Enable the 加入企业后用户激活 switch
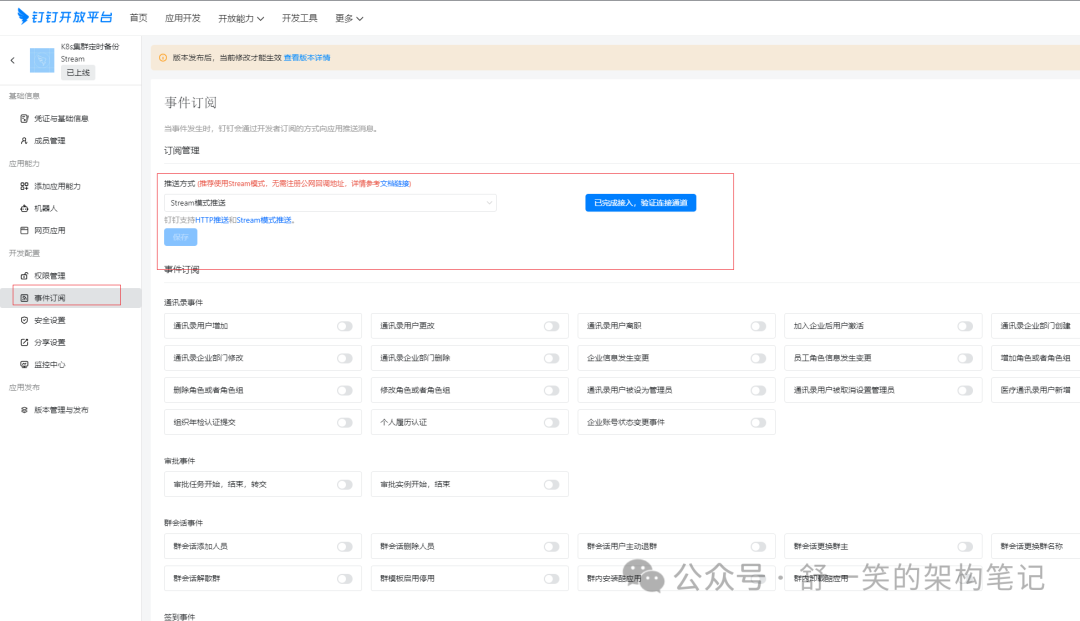 click(x=965, y=326)
